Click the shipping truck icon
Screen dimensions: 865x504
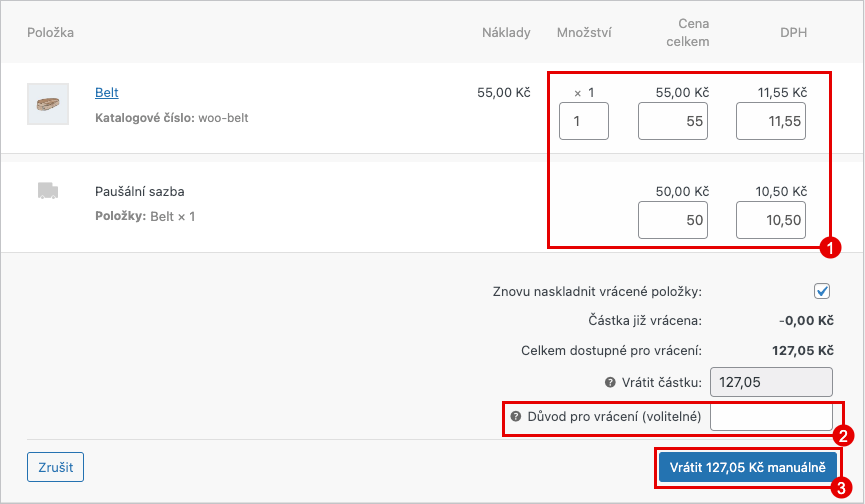tap(47, 190)
